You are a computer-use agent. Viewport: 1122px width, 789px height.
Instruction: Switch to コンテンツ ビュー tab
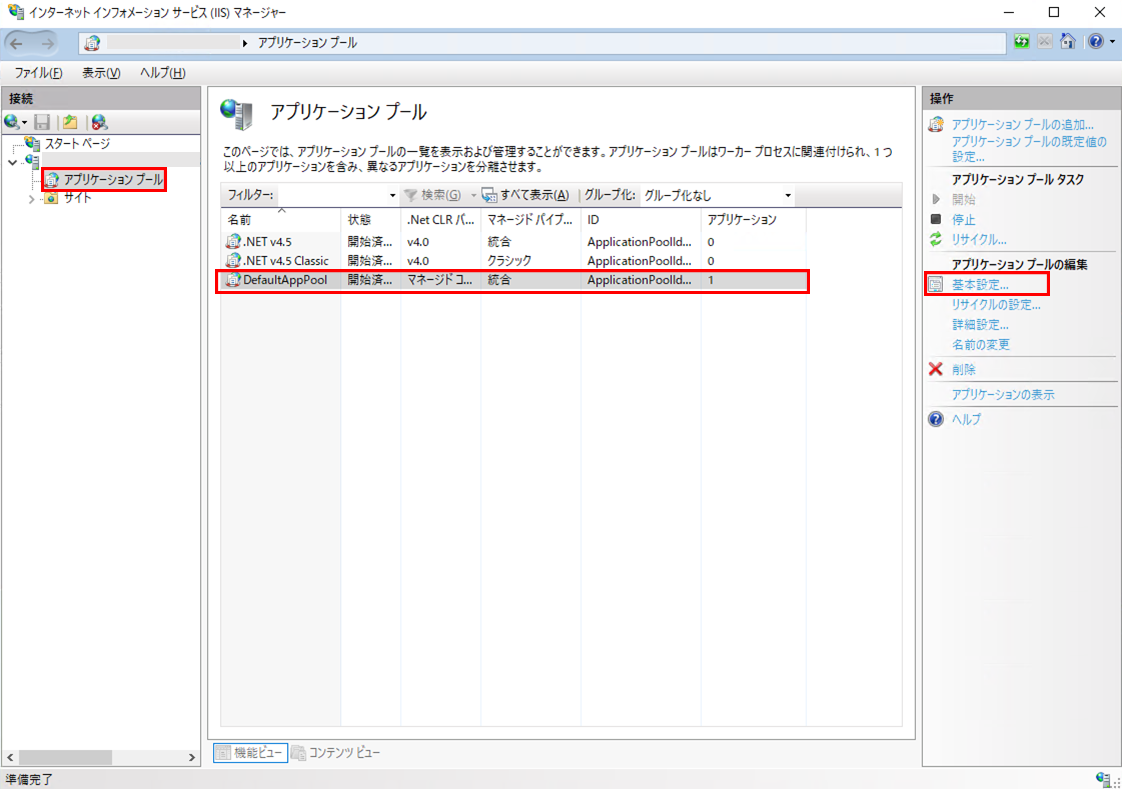coord(336,753)
